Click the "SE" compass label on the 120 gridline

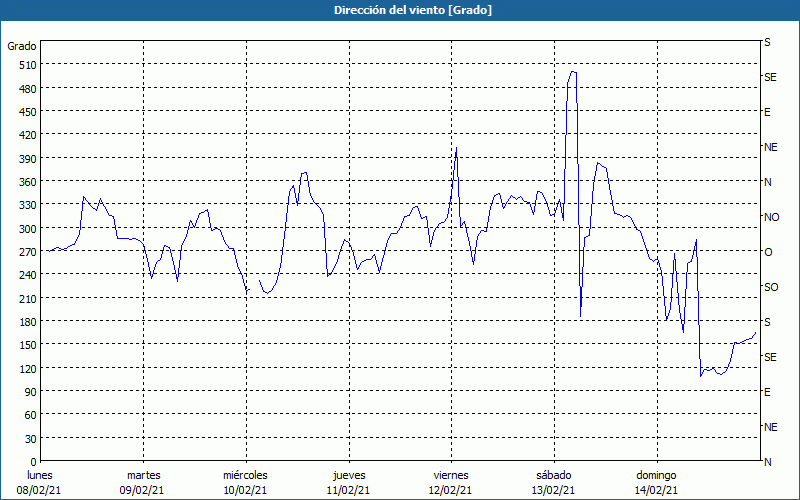(770, 357)
